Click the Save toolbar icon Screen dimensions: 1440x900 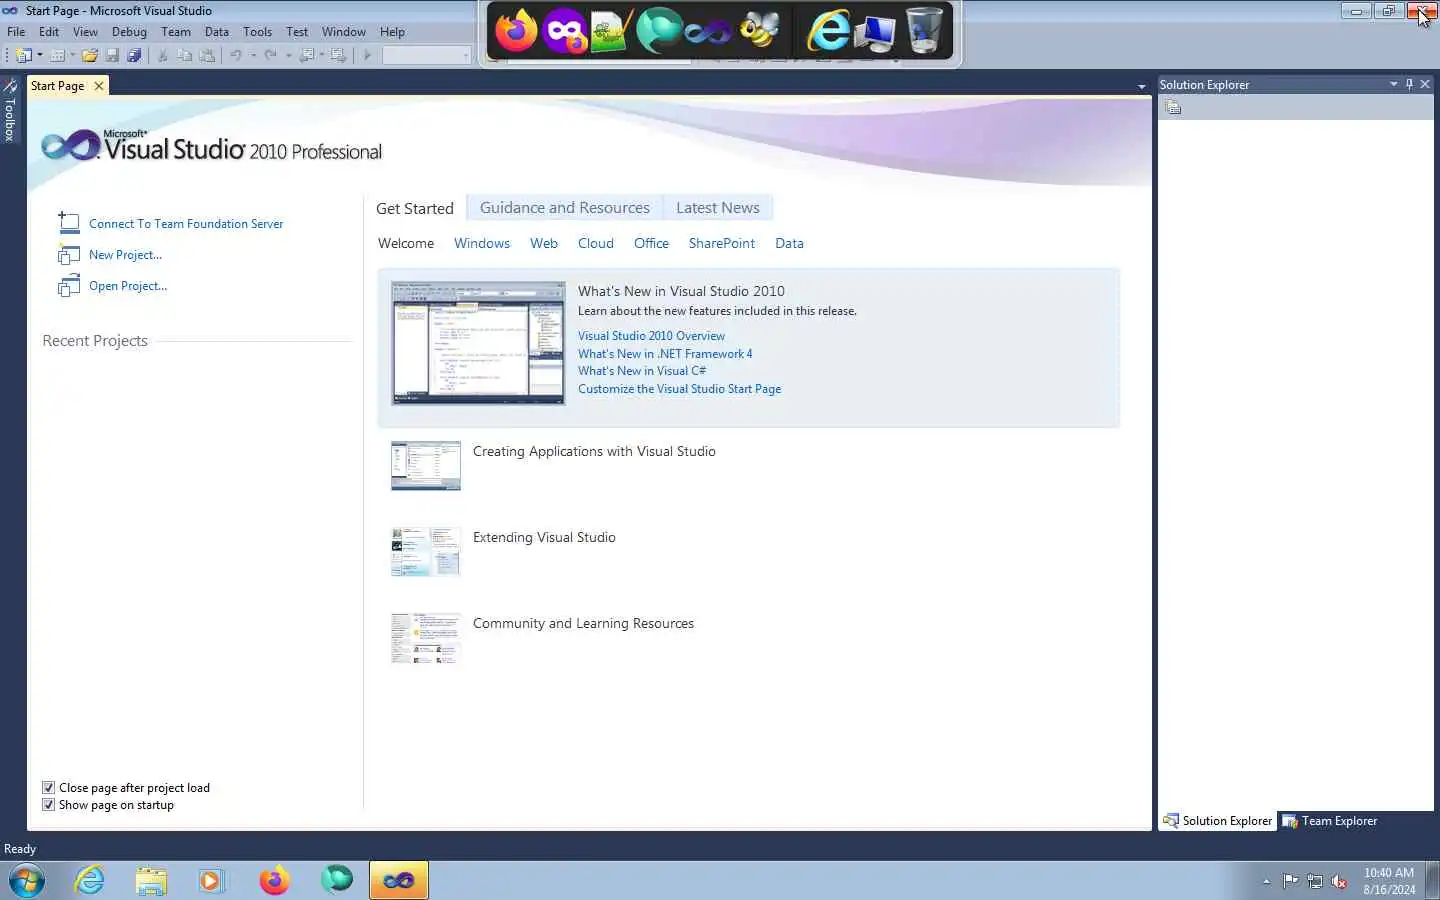(x=112, y=56)
